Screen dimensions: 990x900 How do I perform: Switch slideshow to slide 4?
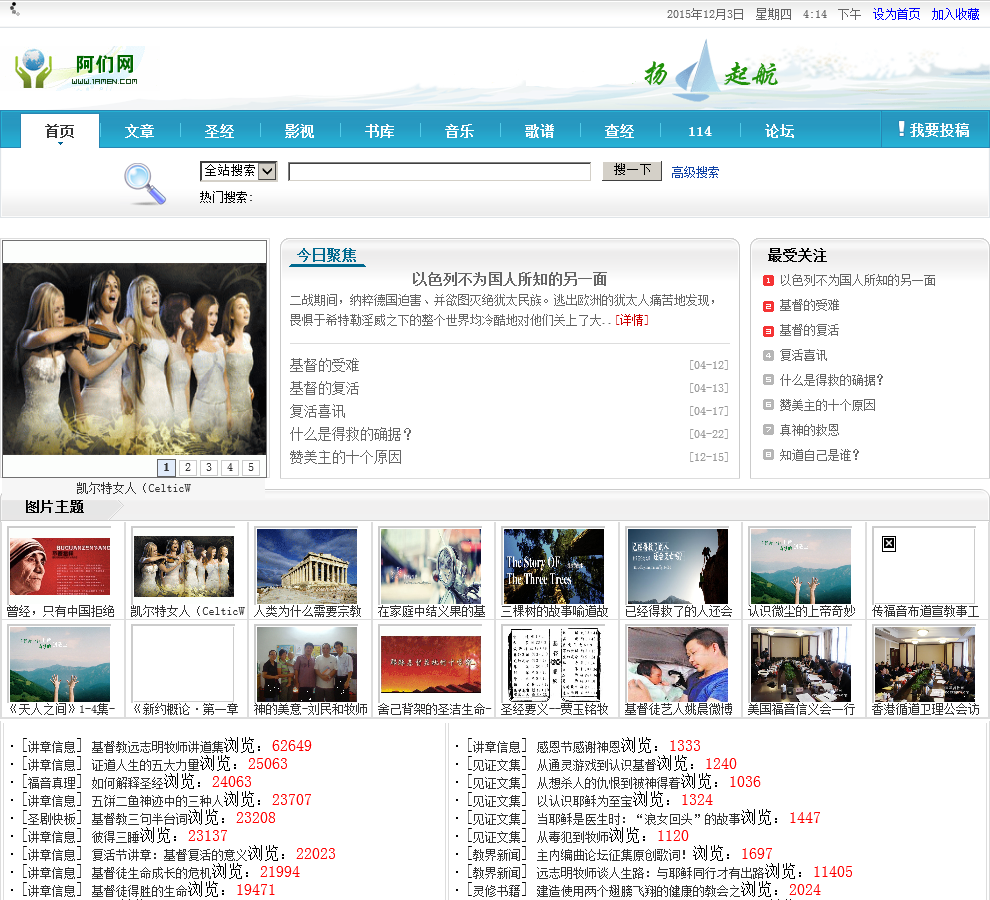pyautogui.click(x=230, y=467)
